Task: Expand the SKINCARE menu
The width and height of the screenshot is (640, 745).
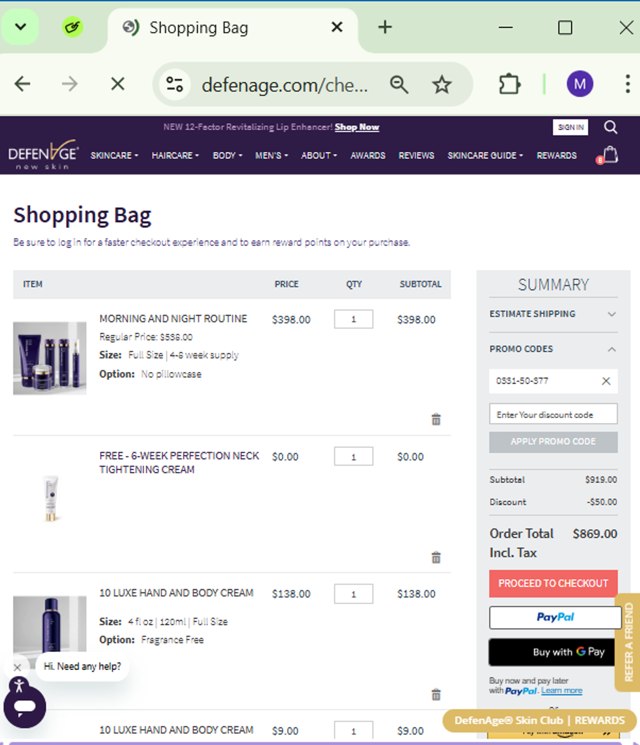Action: pyautogui.click(x=114, y=155)
